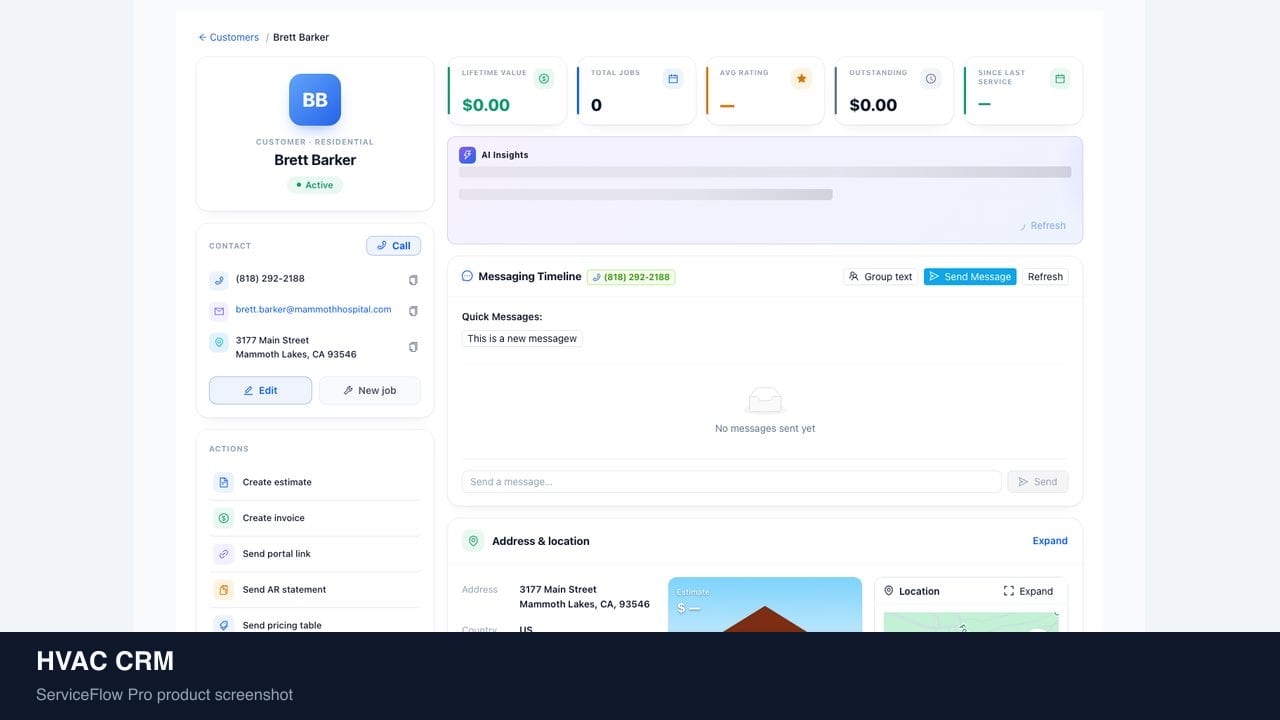Click the Send button next to message box
The image size is (1280, 720).
coord(1038,482)
